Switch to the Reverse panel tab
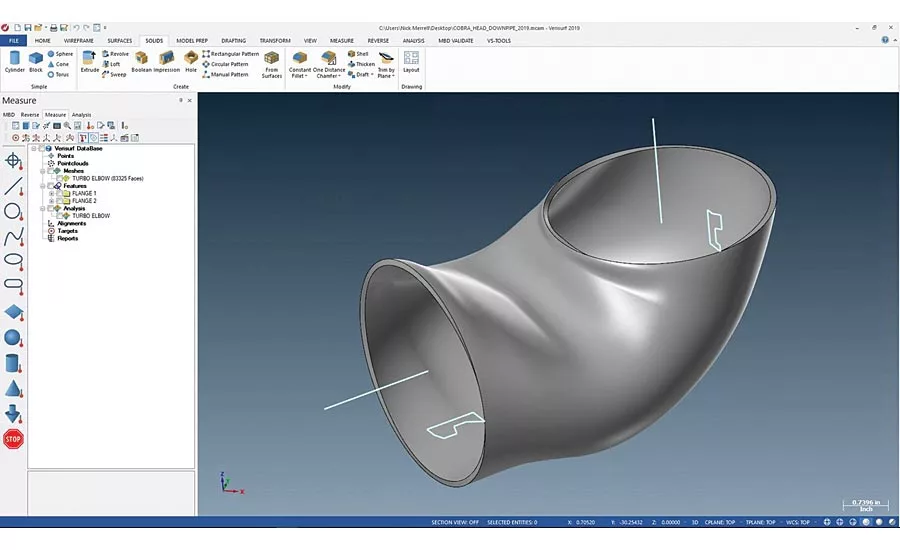 click(x=30, y=115)
